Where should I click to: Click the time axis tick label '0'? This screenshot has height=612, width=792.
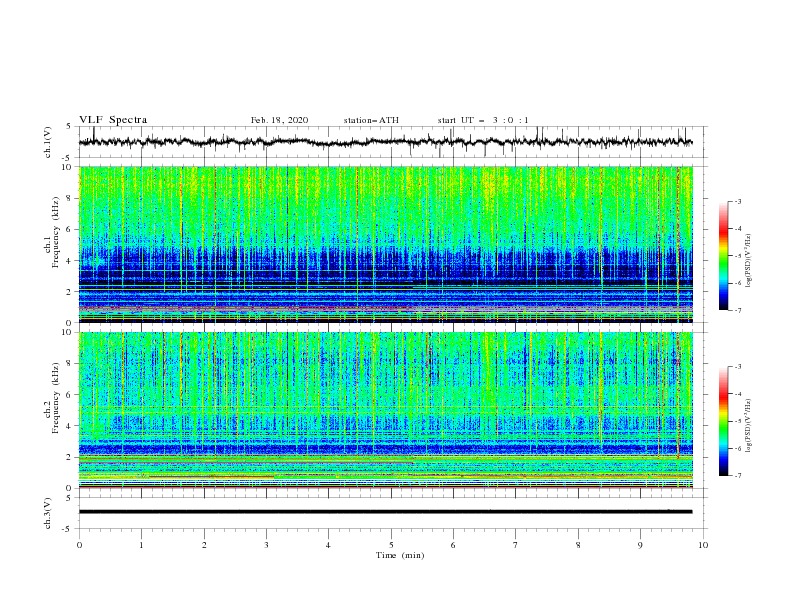[79, 545]
